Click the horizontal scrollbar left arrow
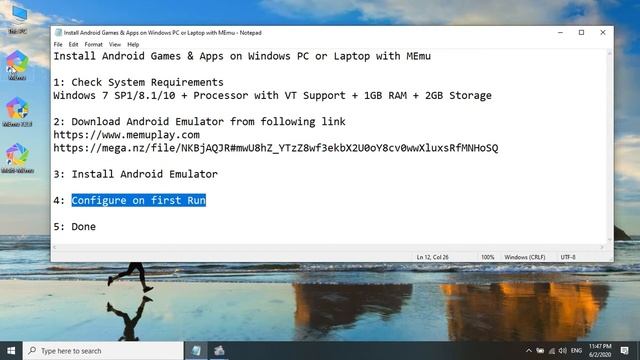 point(55,247)
